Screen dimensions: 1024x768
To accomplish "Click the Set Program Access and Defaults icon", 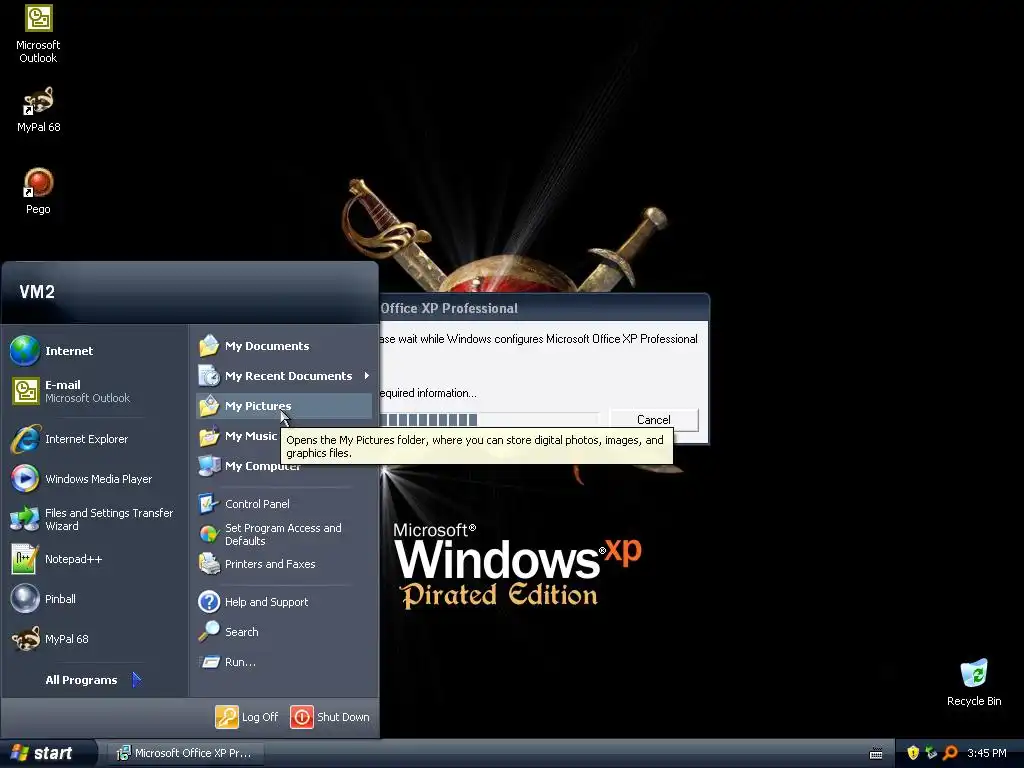I will coord(209,534).
